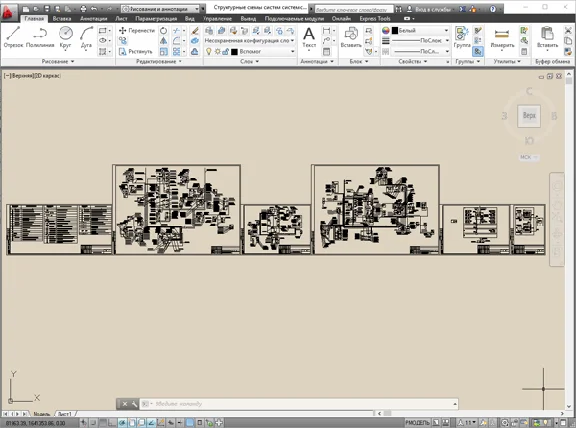
Task: Open the Белый color dropdown
Action: 420,30
